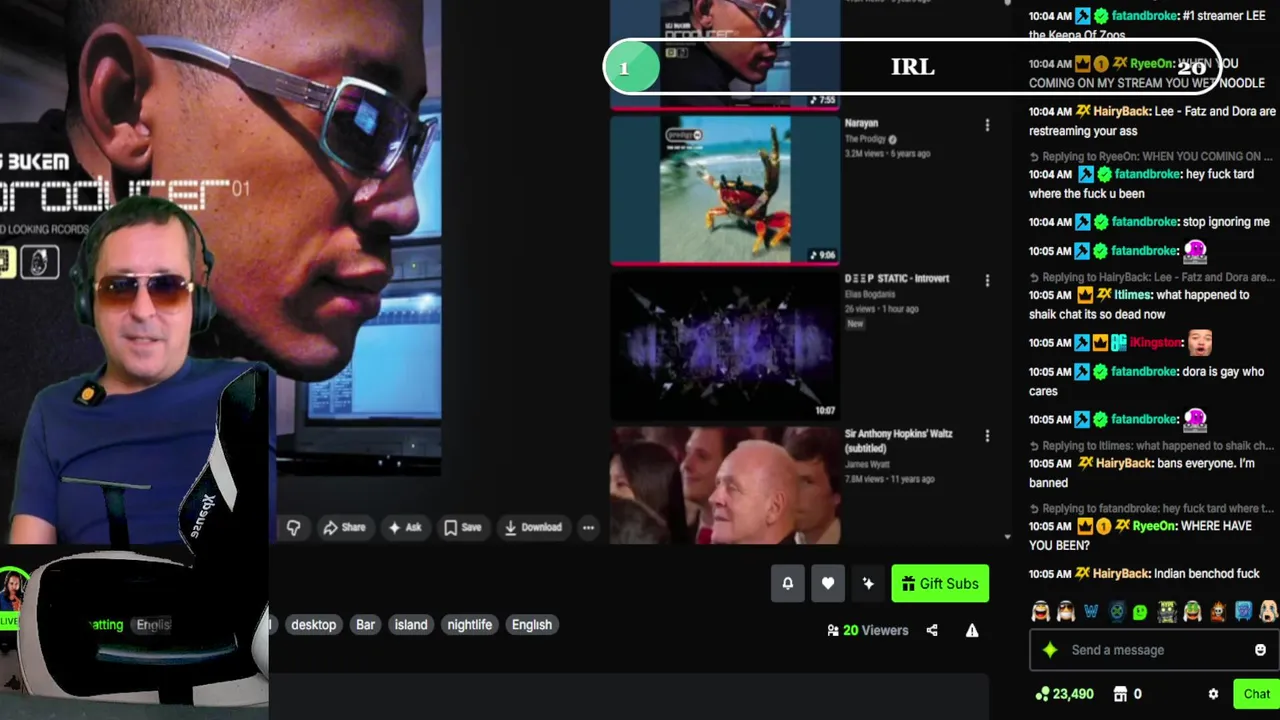The height and width of the screenshot is (720, 1280).
Task: Open the DEEP STATIC Introvert thumbnail
Action: click(725, 345)
